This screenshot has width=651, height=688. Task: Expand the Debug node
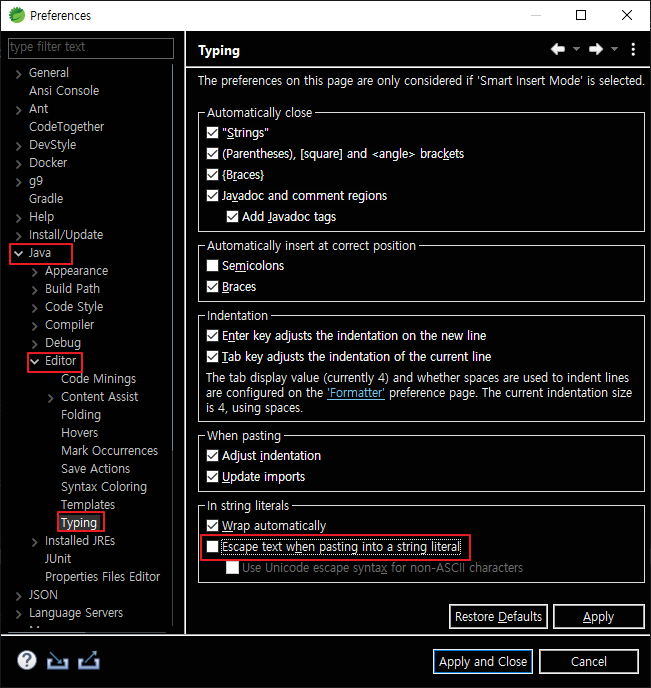click(x=35, y=344)
